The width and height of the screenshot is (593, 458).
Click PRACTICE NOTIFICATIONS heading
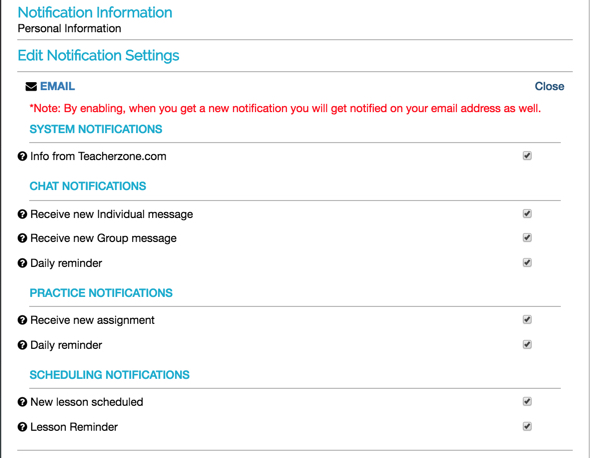[101, 293]
